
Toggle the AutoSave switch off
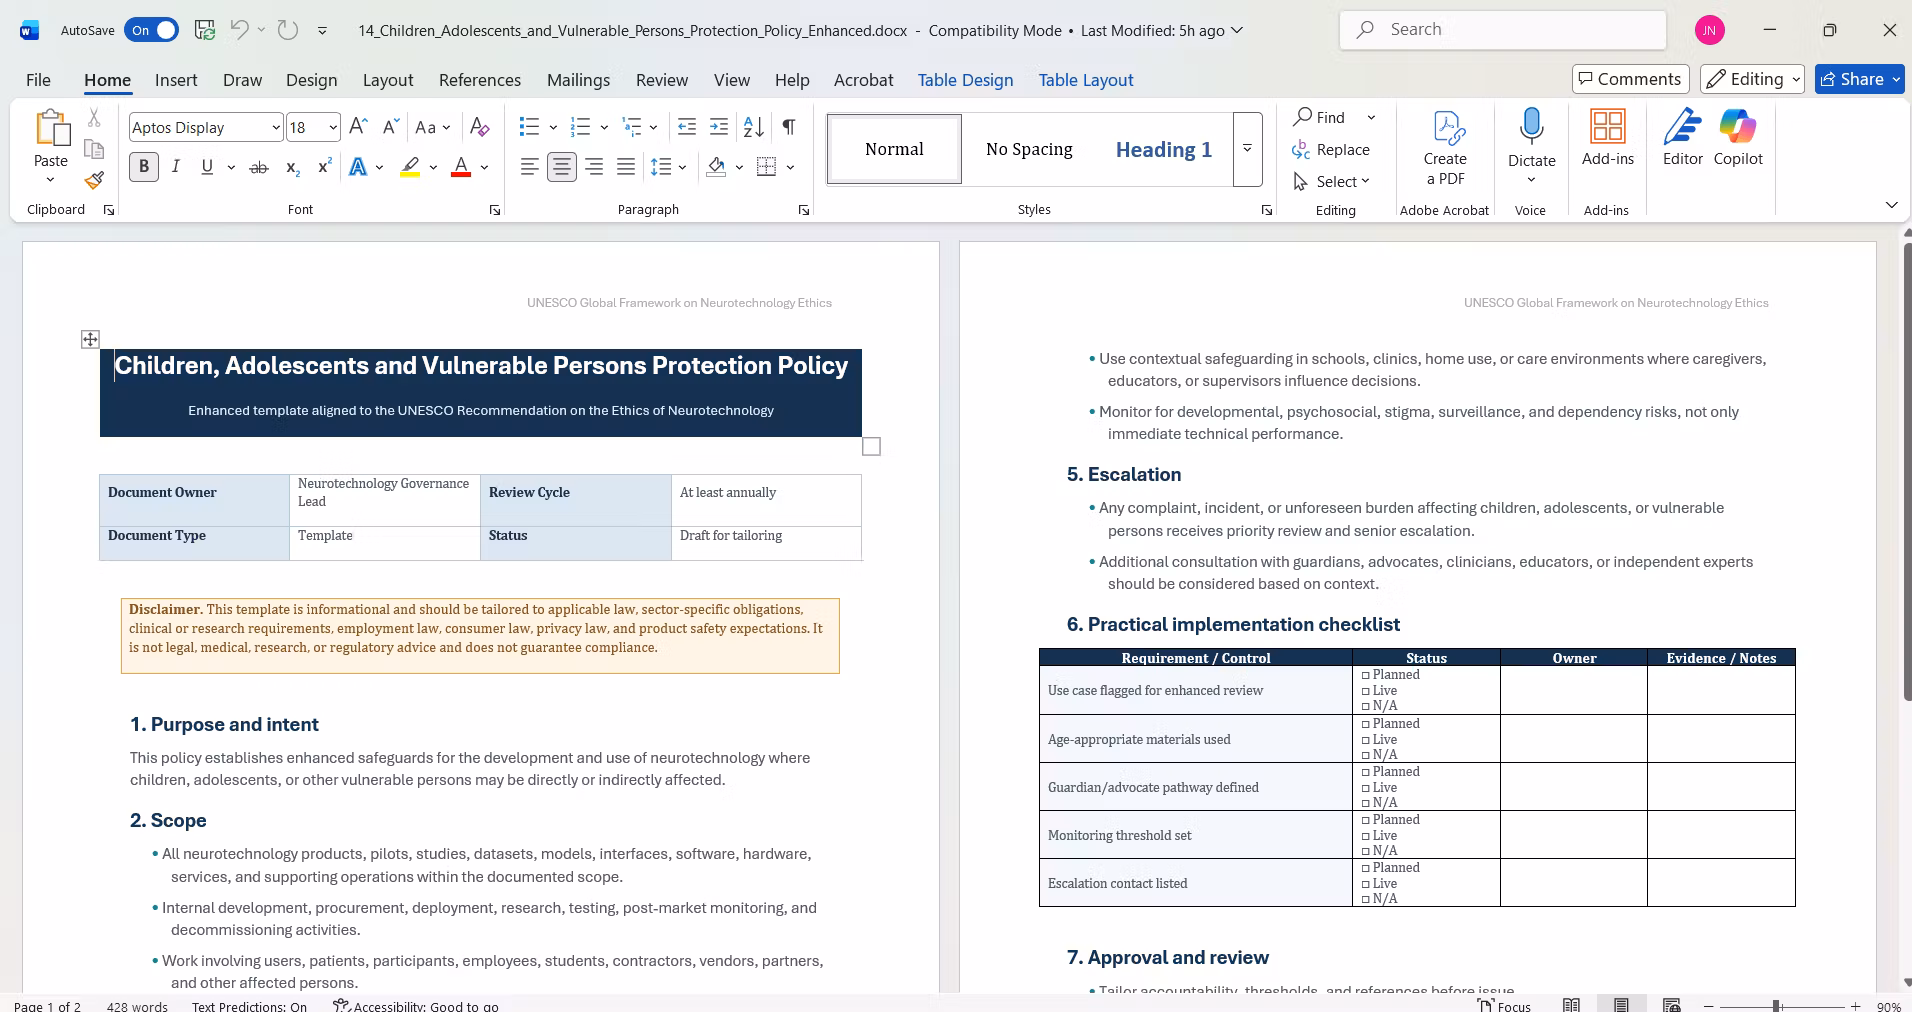tap(152, 30)
